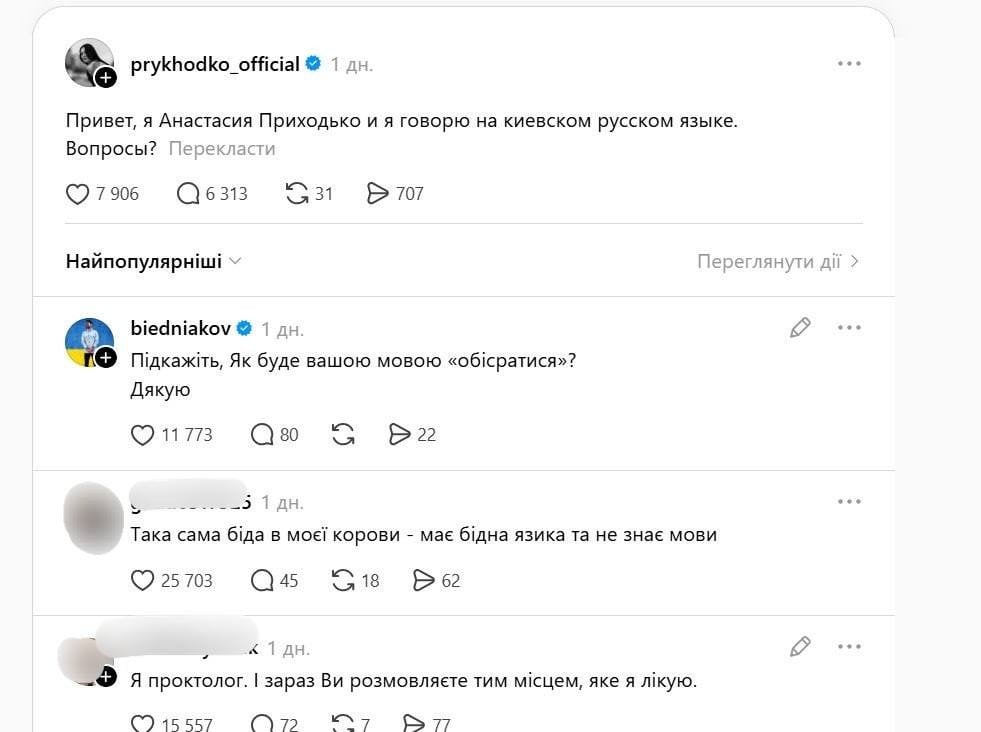This screenshot has height=732, width=981.
Task: Like the comment about the cow
Action: pos(143,581)
